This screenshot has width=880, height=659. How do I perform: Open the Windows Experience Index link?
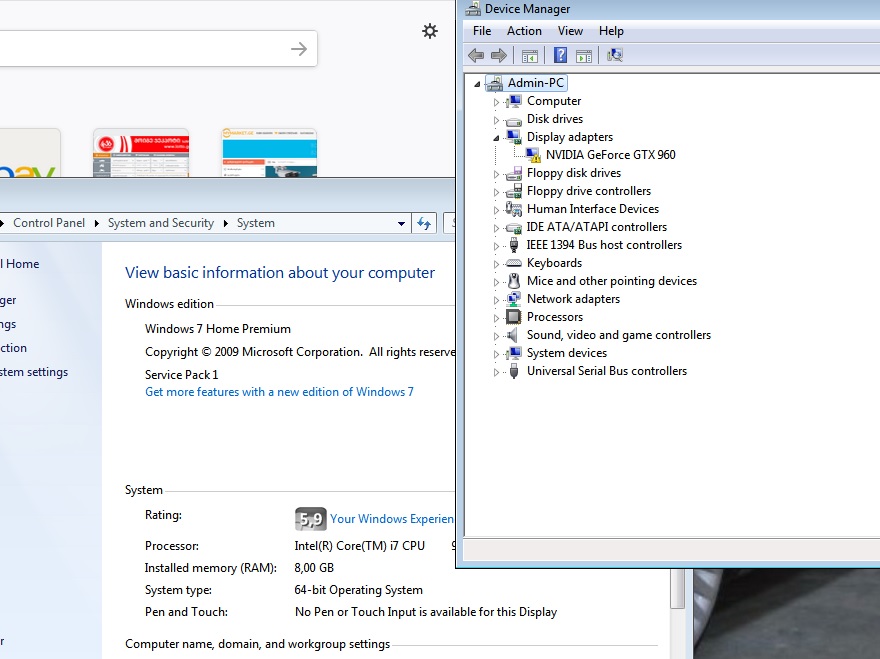[x=391, y=519]
